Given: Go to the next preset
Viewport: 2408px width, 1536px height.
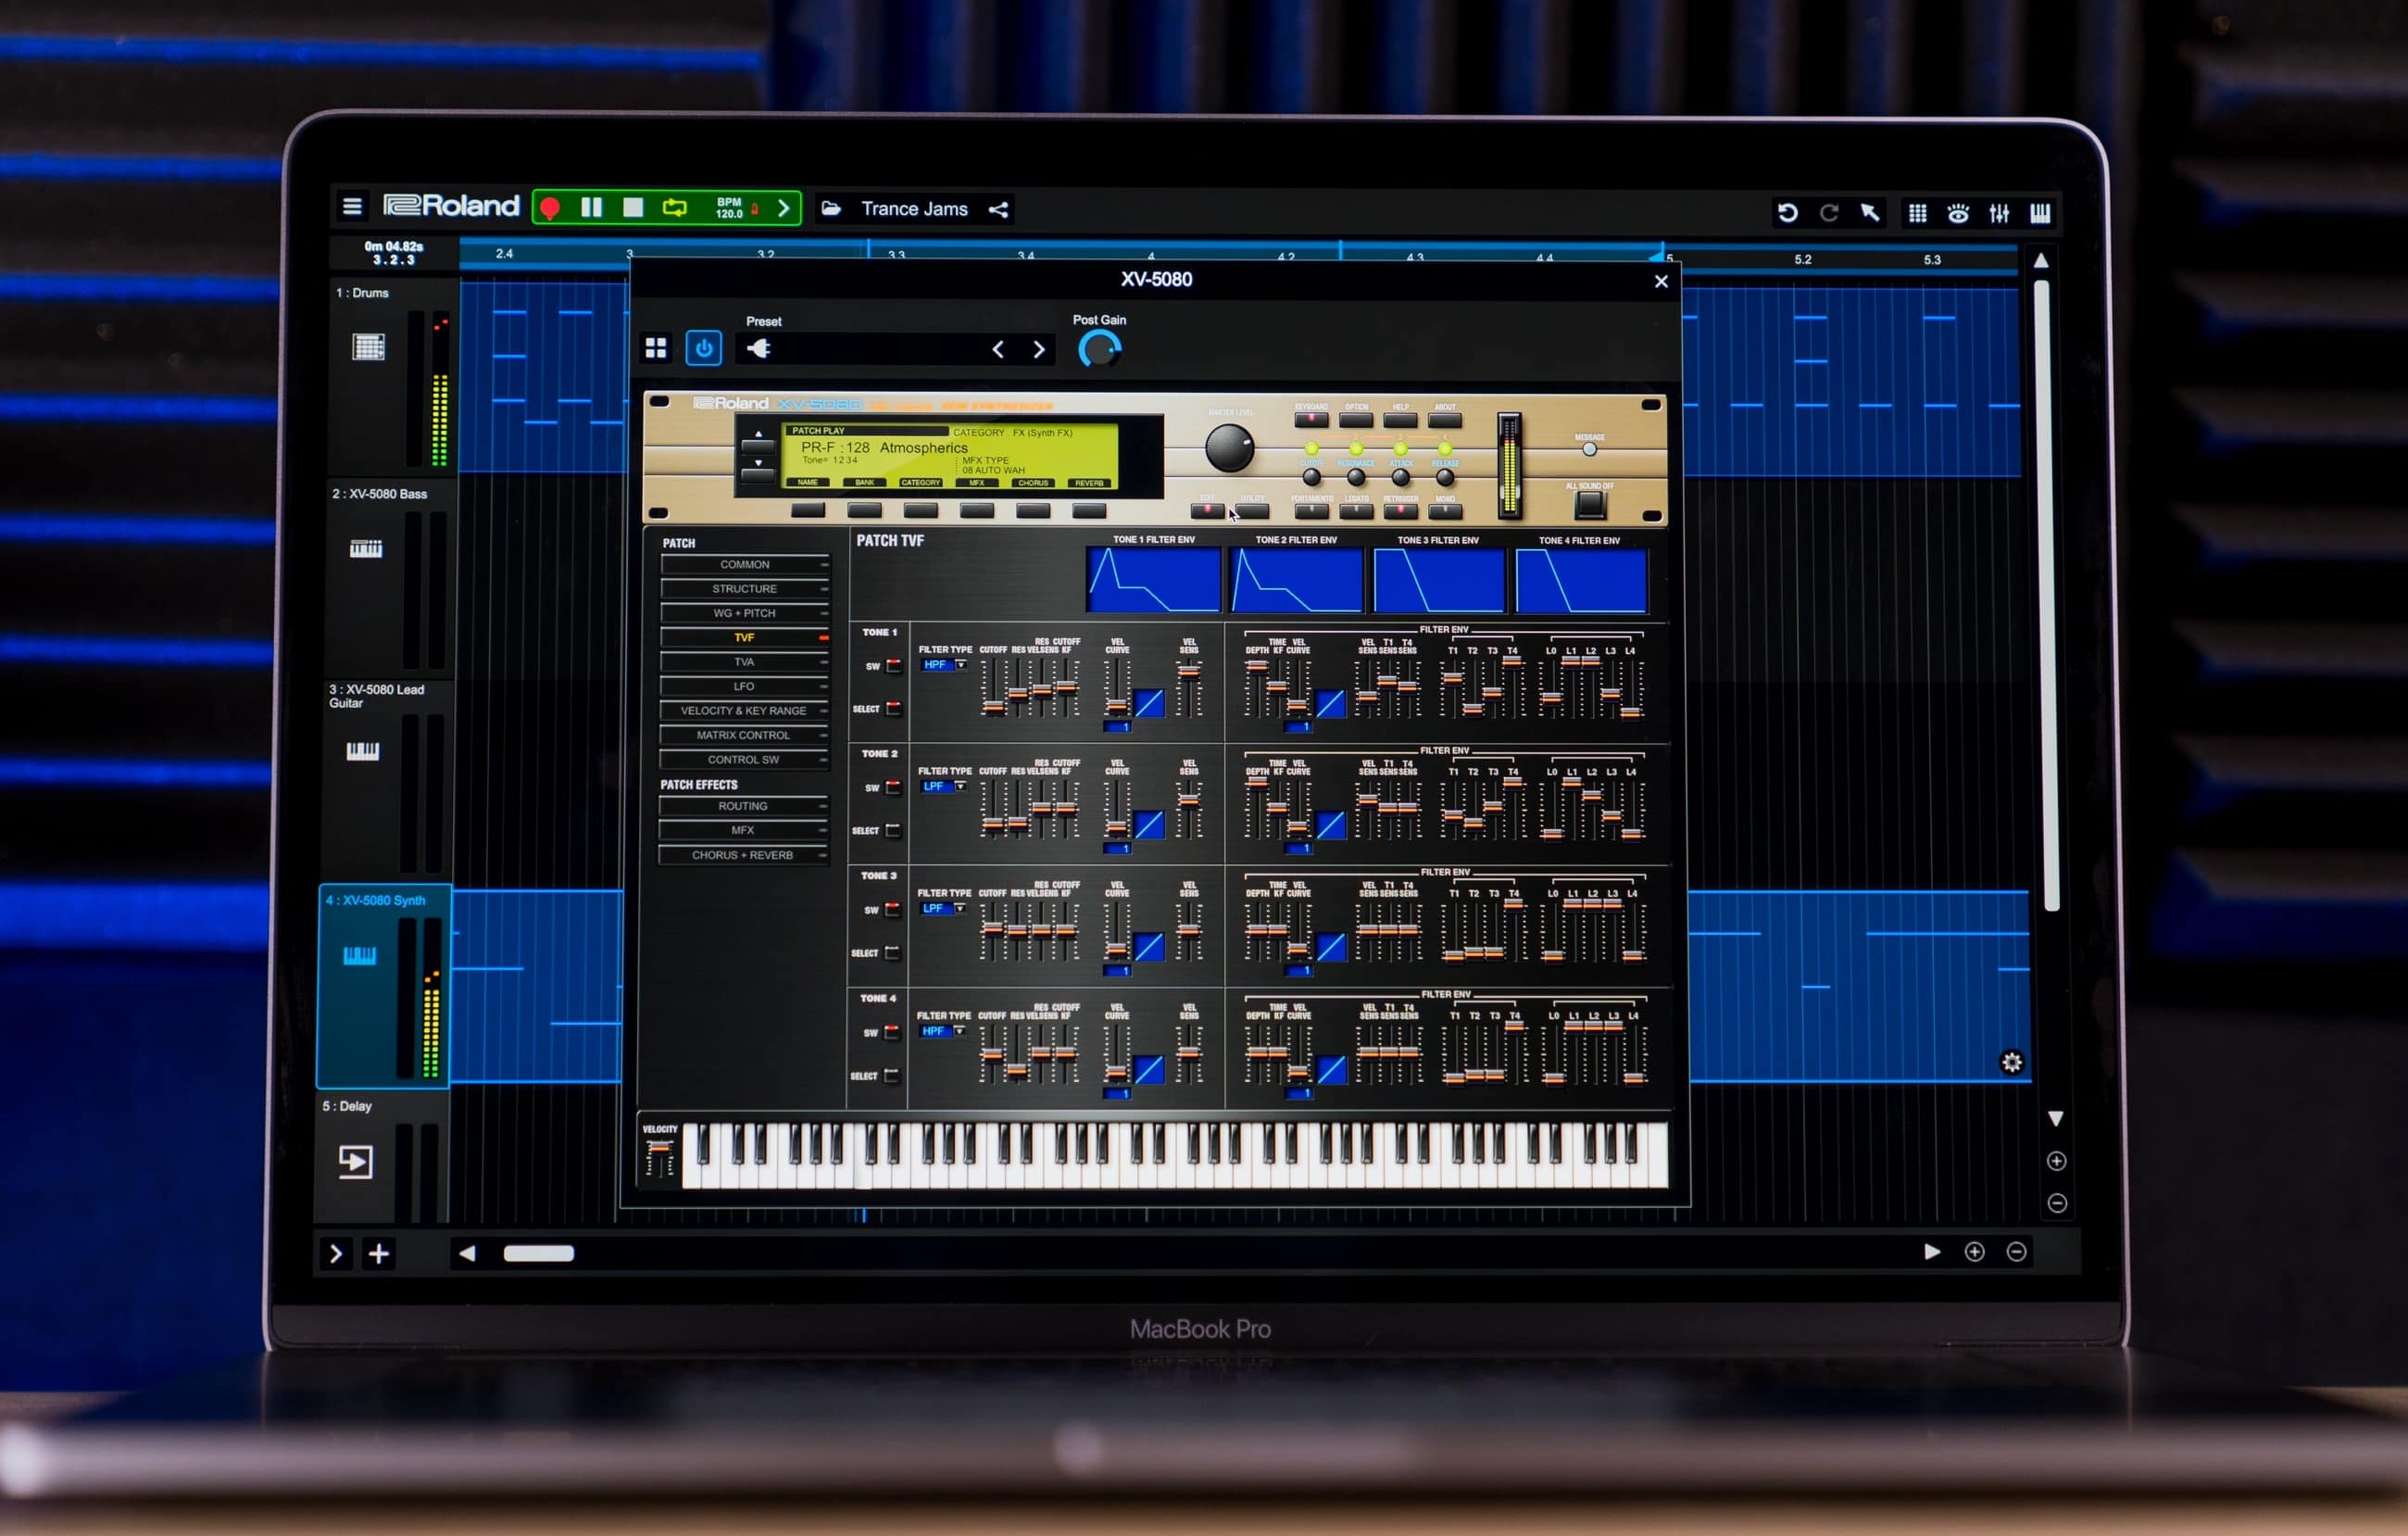Looking at the screenshot, I should tap(1039, 349).
